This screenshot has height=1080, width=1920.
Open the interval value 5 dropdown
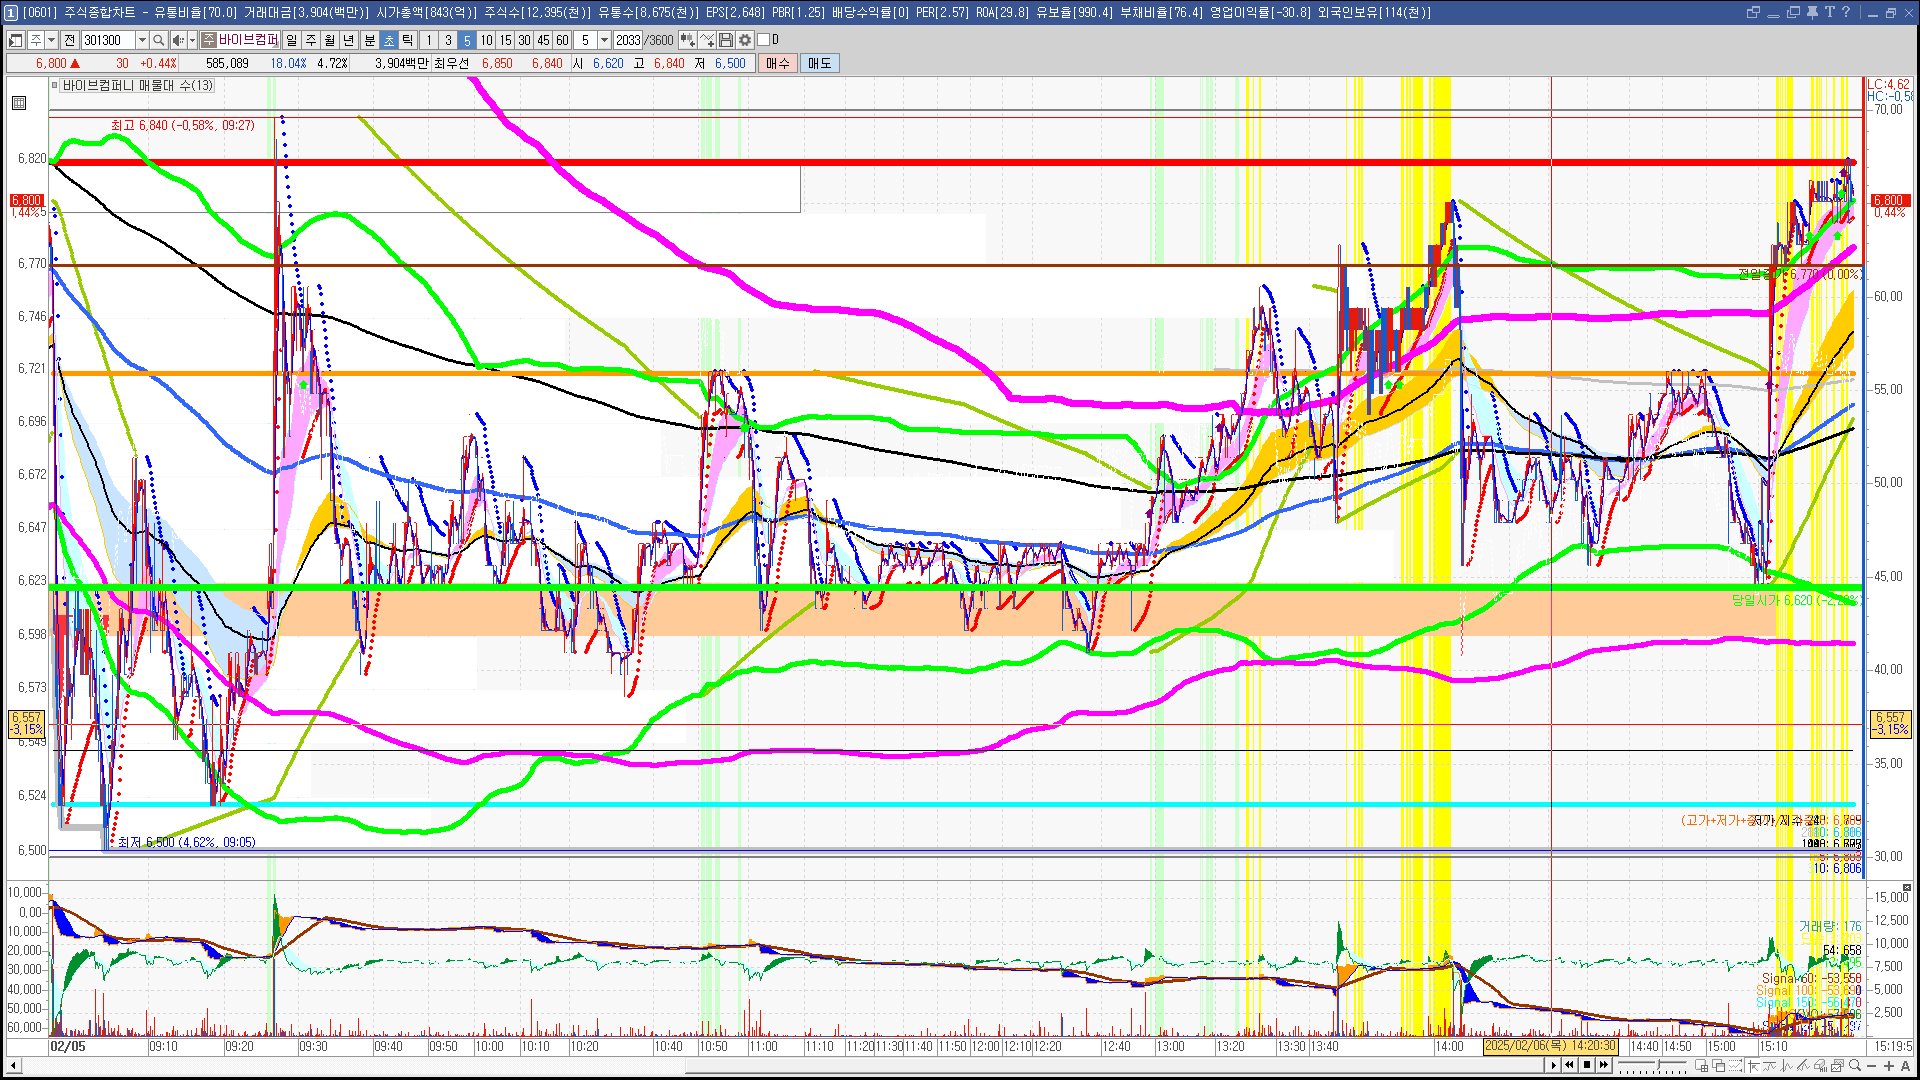click(x=604, y=40)
